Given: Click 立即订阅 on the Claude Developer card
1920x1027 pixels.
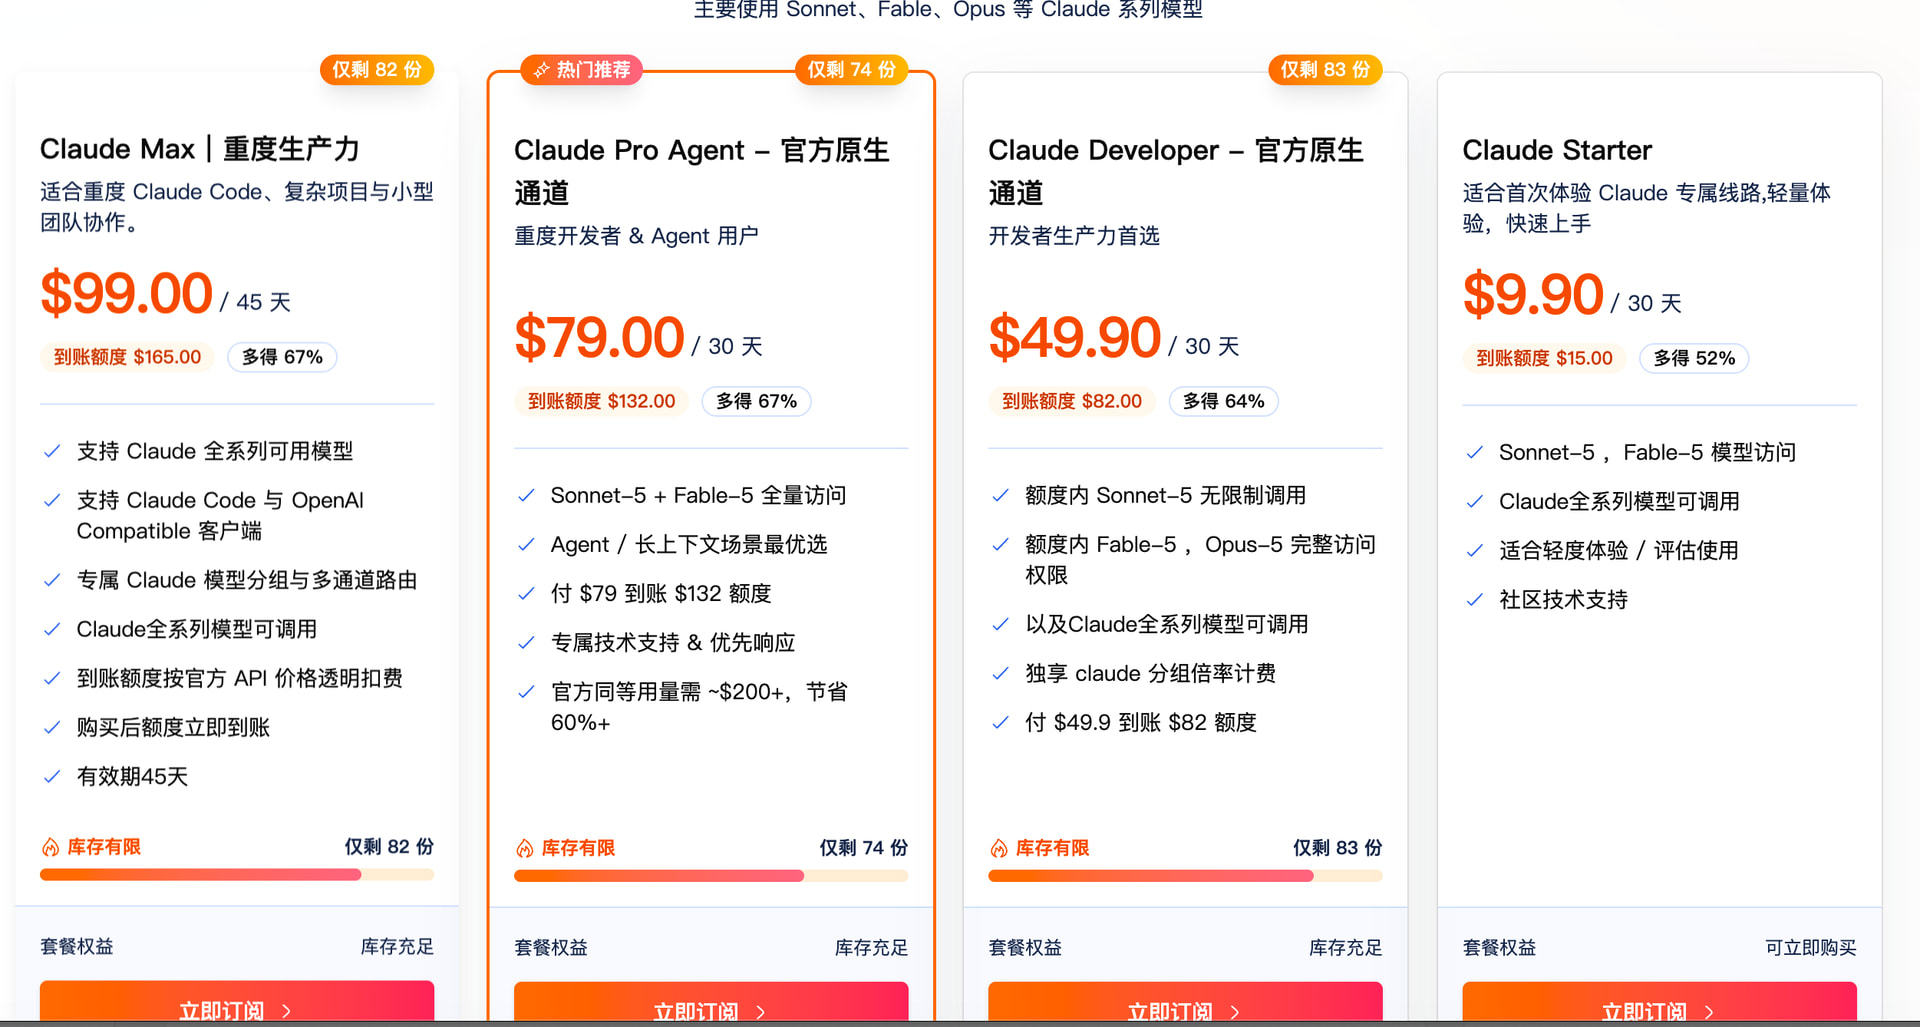Looking at the screenshot, I should point(1185,1003).
